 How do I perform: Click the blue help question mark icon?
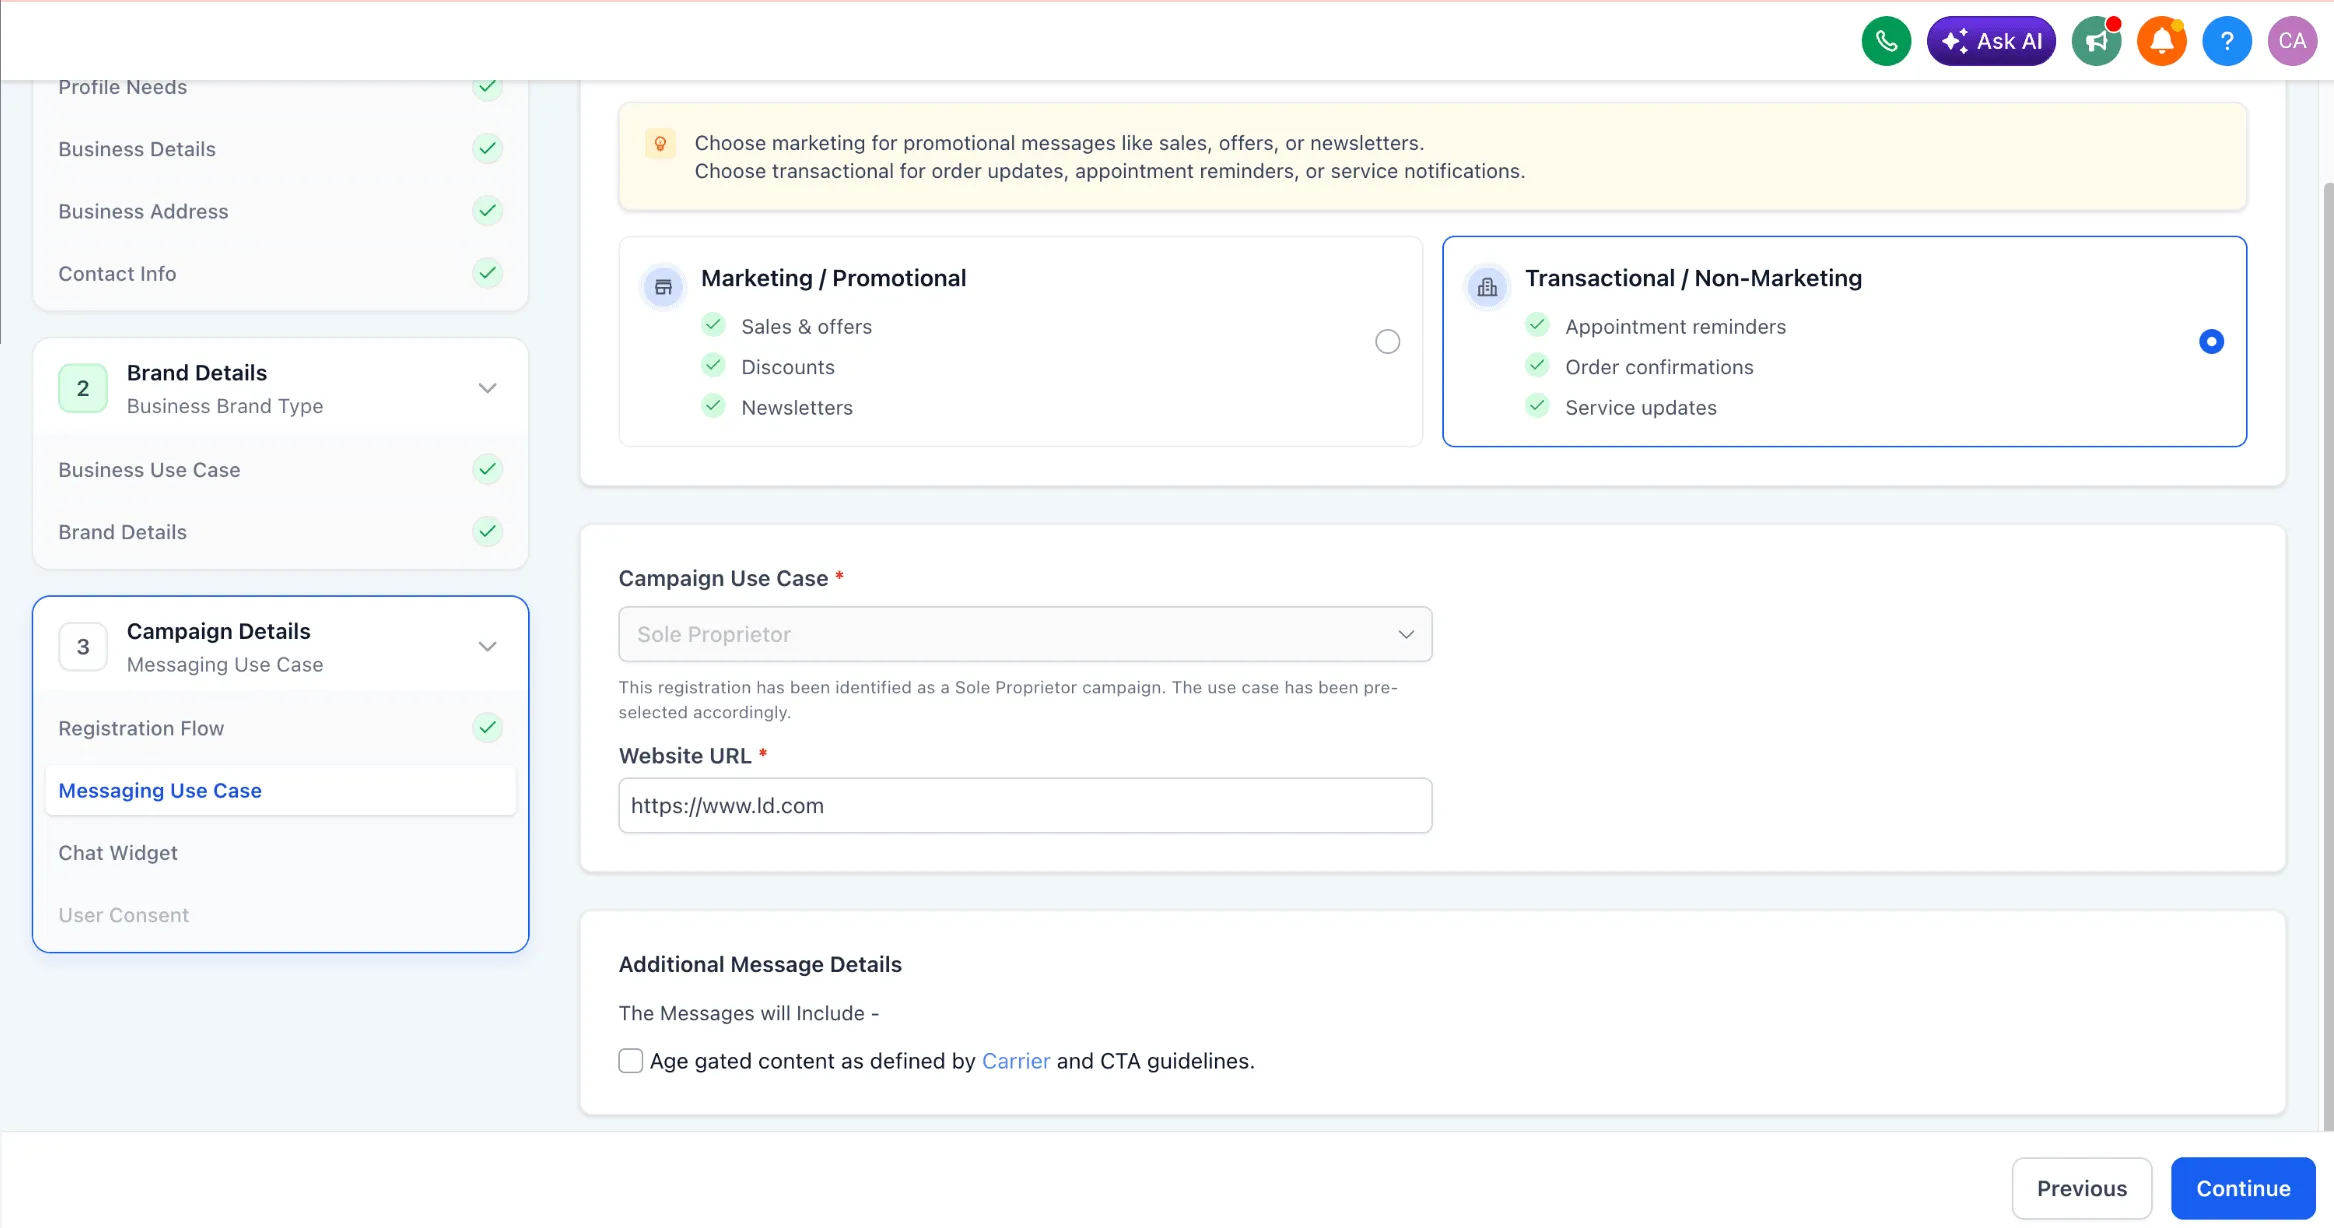point(2227,41)
